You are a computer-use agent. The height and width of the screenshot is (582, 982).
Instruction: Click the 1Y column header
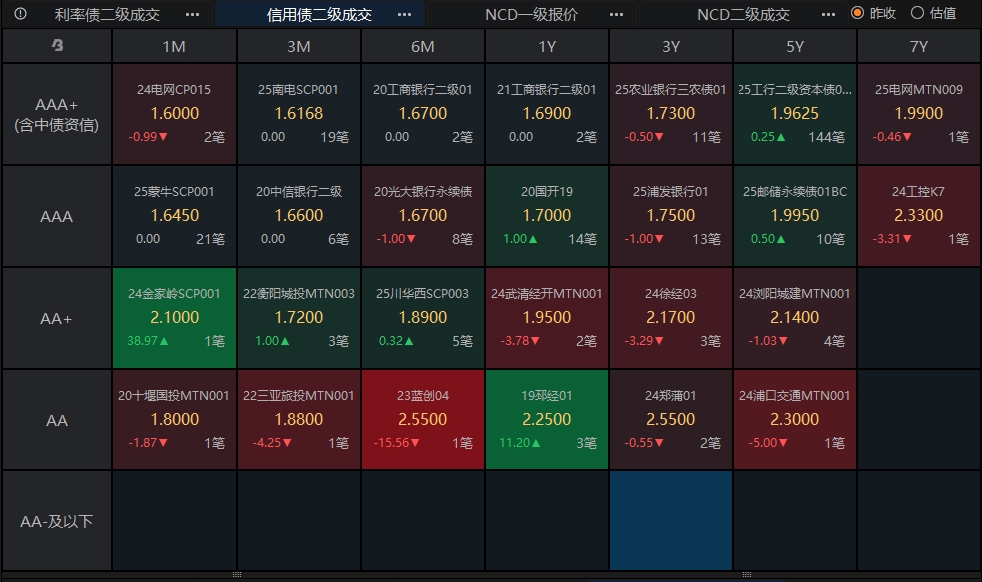point(547,46)
